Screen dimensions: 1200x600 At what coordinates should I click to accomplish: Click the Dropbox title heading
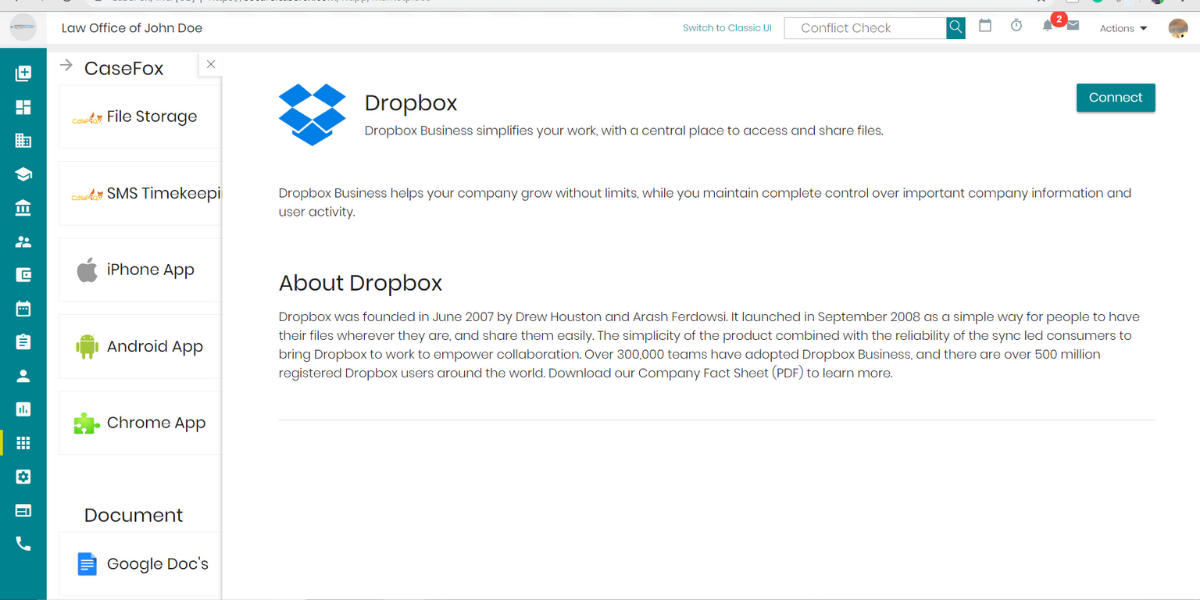[x=410, y=102]
